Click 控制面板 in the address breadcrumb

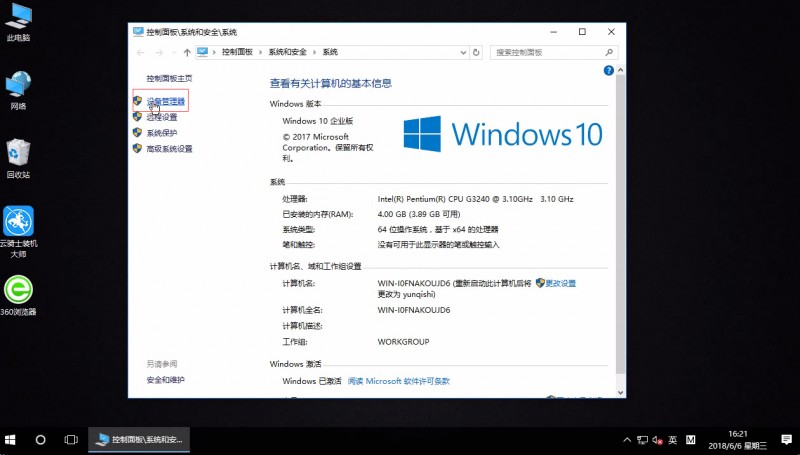237,52
